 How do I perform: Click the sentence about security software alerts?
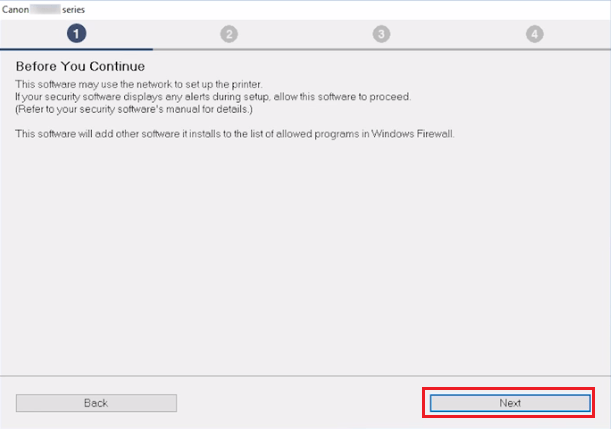(213, 97)
